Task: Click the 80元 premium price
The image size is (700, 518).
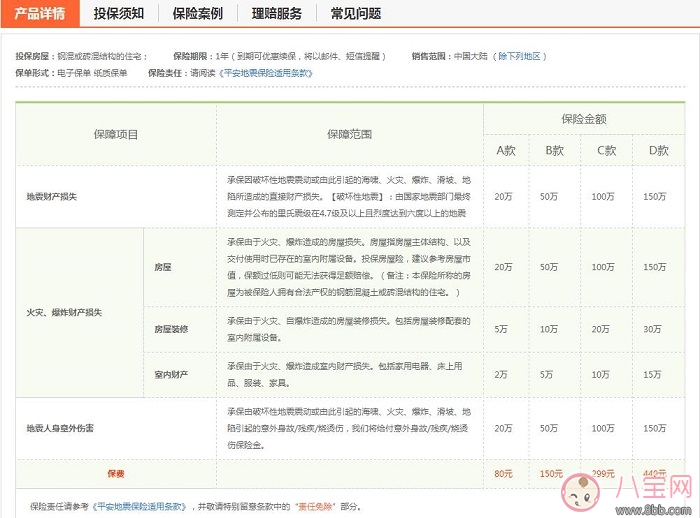Action: coord(503,473)
